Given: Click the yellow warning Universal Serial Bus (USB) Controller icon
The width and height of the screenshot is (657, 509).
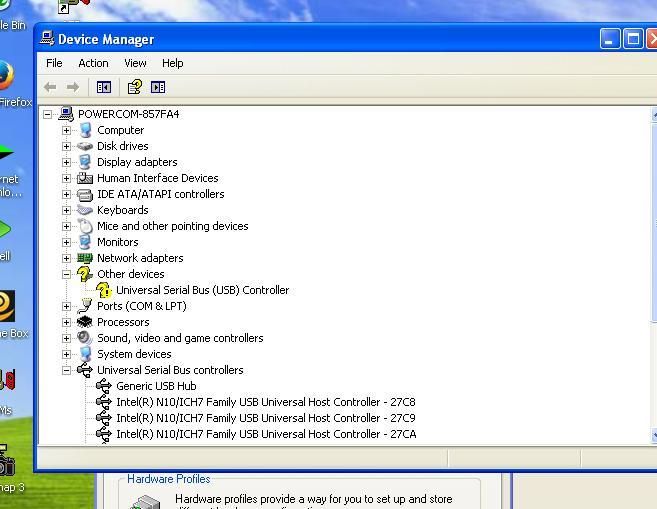Looking at the screenshot, I should (x=104, y=290).
